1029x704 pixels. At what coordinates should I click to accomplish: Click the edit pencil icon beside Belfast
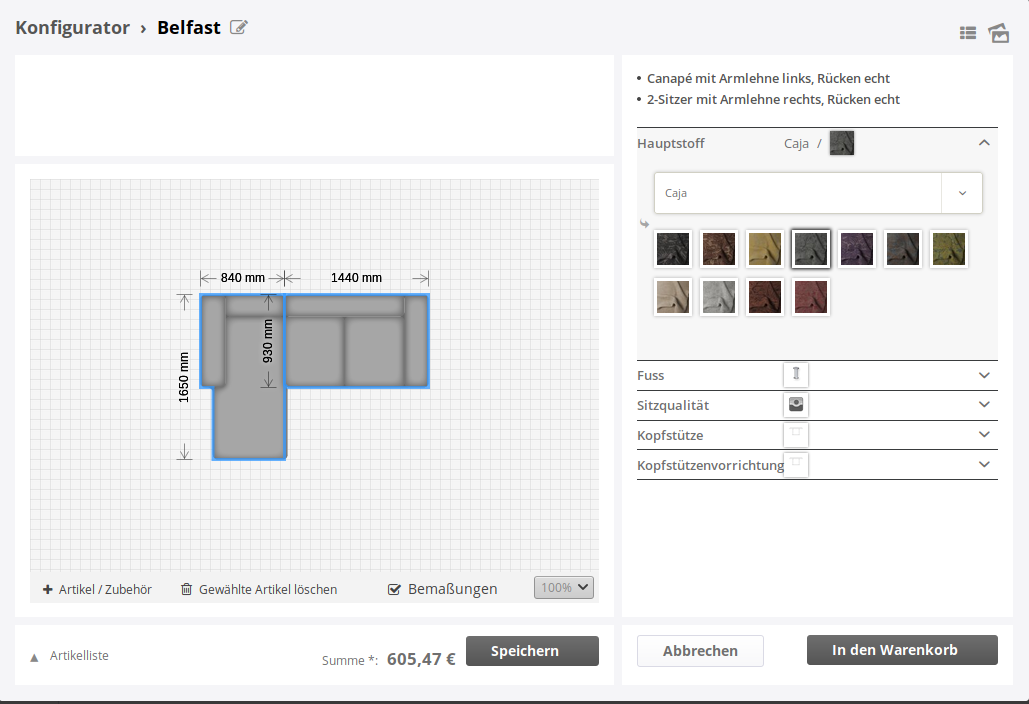coord(239,27)
